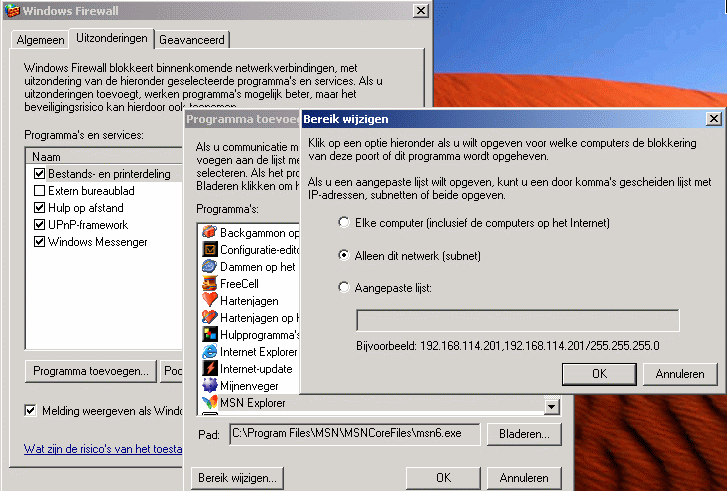This screenshot has height=491, width=727.
Task: Uncheck Windows Messenger exception
Action: tap(39, 242)
